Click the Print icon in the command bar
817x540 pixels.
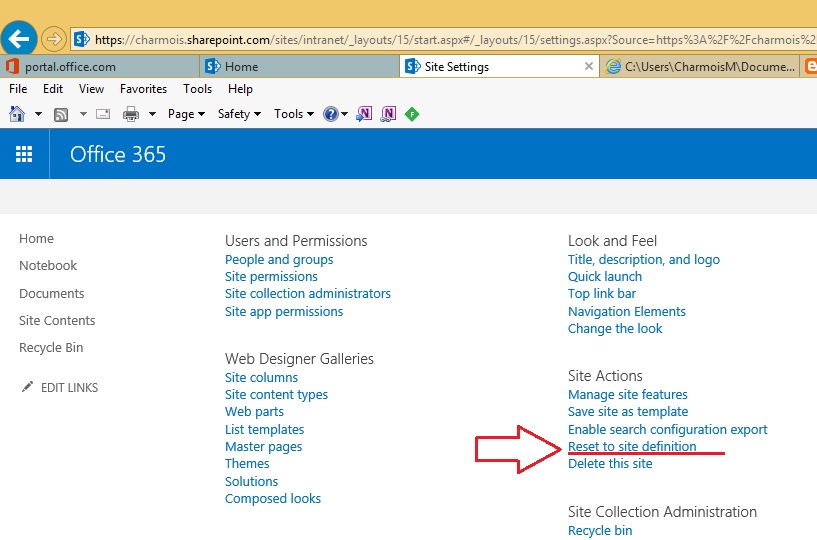(131, 114)
